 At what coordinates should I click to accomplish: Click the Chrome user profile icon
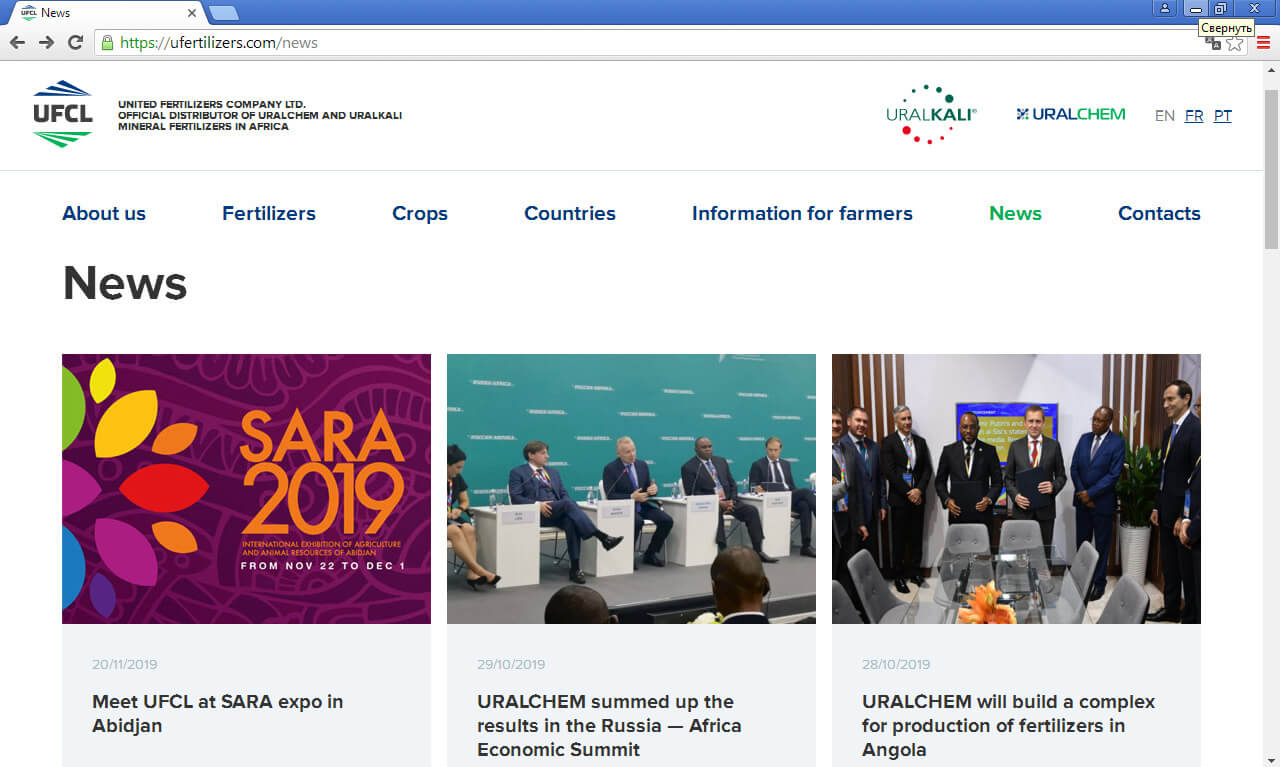tap(1164, 9)
